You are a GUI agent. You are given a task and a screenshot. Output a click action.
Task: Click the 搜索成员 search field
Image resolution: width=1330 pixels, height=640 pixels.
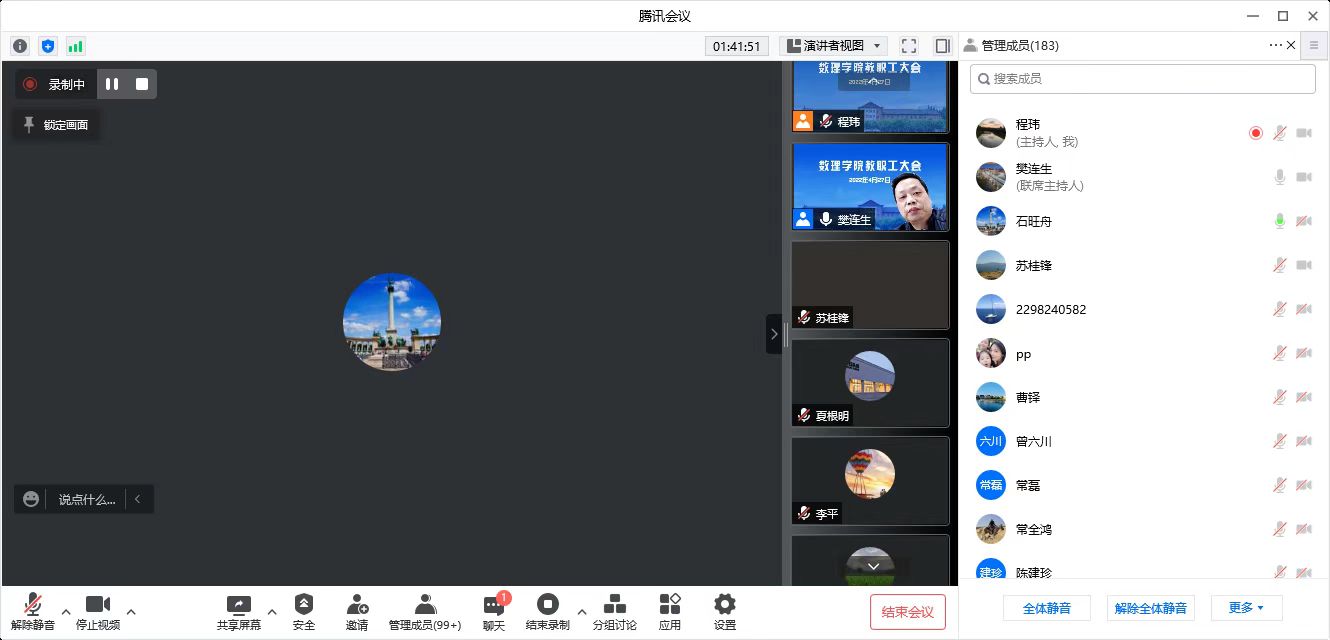[x=1142, y=79]
